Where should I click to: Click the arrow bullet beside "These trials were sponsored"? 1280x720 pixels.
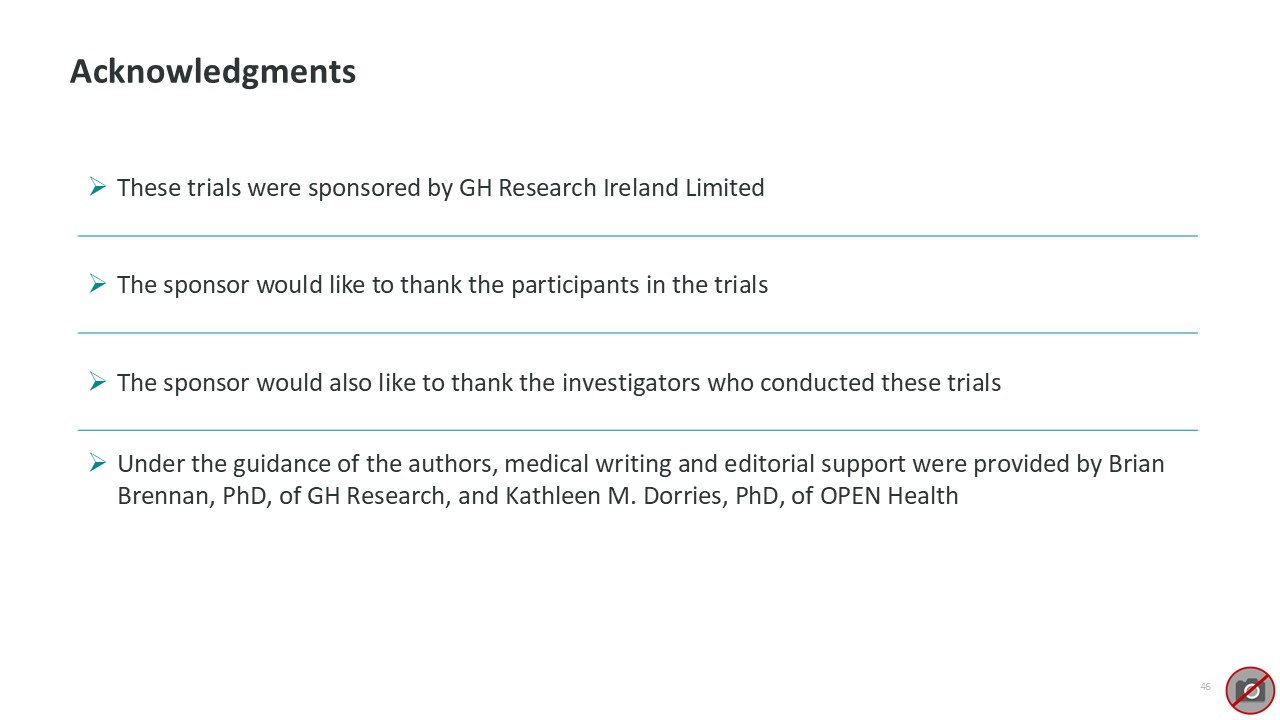(97, 187)
